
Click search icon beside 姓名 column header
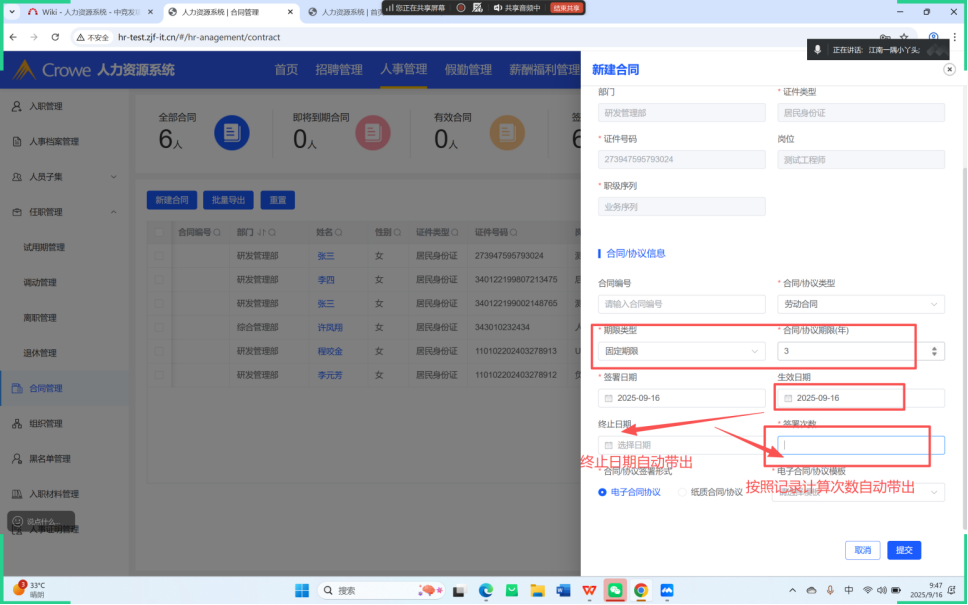pos(339,233)
